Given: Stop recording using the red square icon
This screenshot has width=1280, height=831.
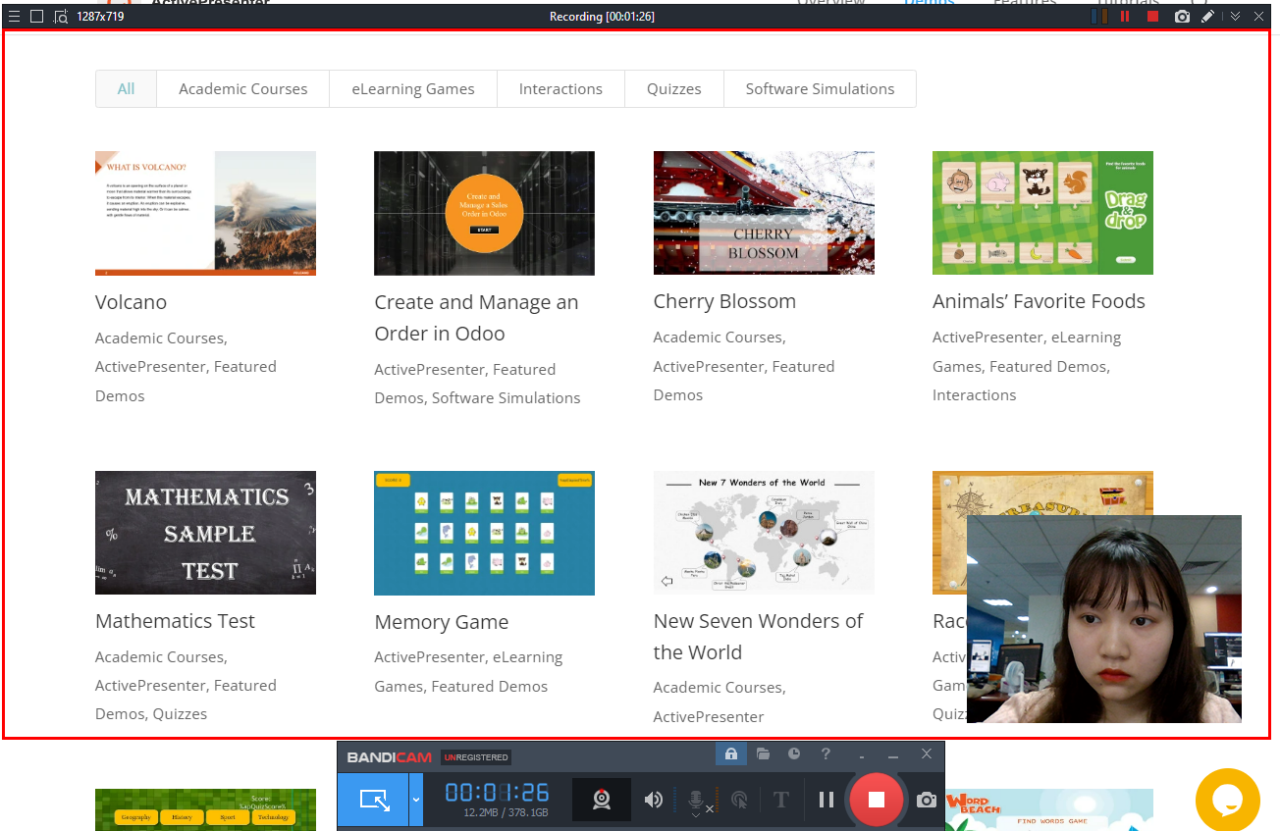Looking at the screenshot, I should [1153, 16].
